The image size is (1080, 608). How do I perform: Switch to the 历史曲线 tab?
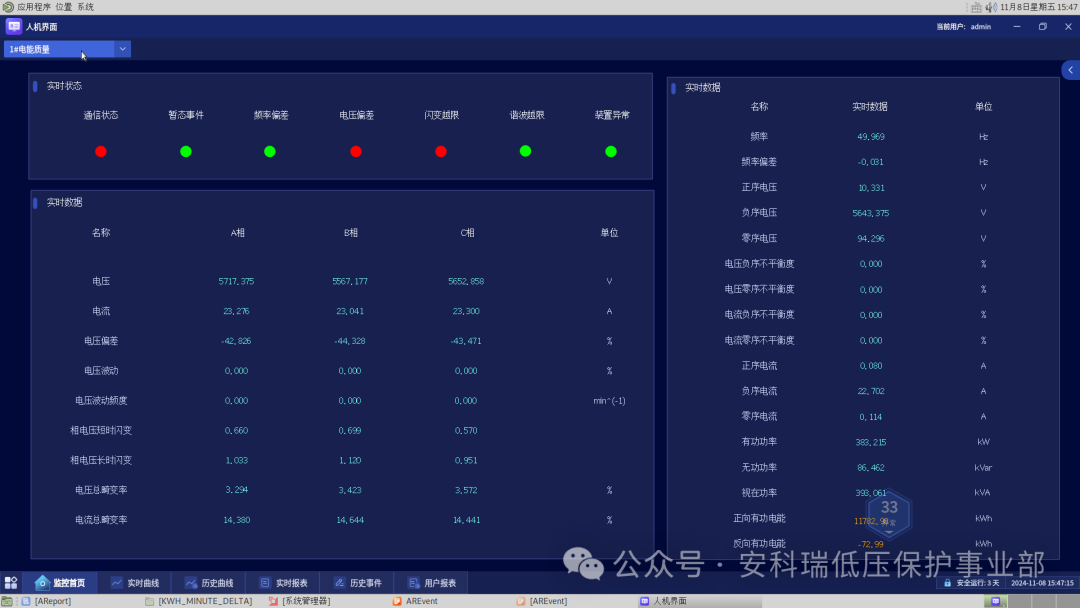(209, 583)
